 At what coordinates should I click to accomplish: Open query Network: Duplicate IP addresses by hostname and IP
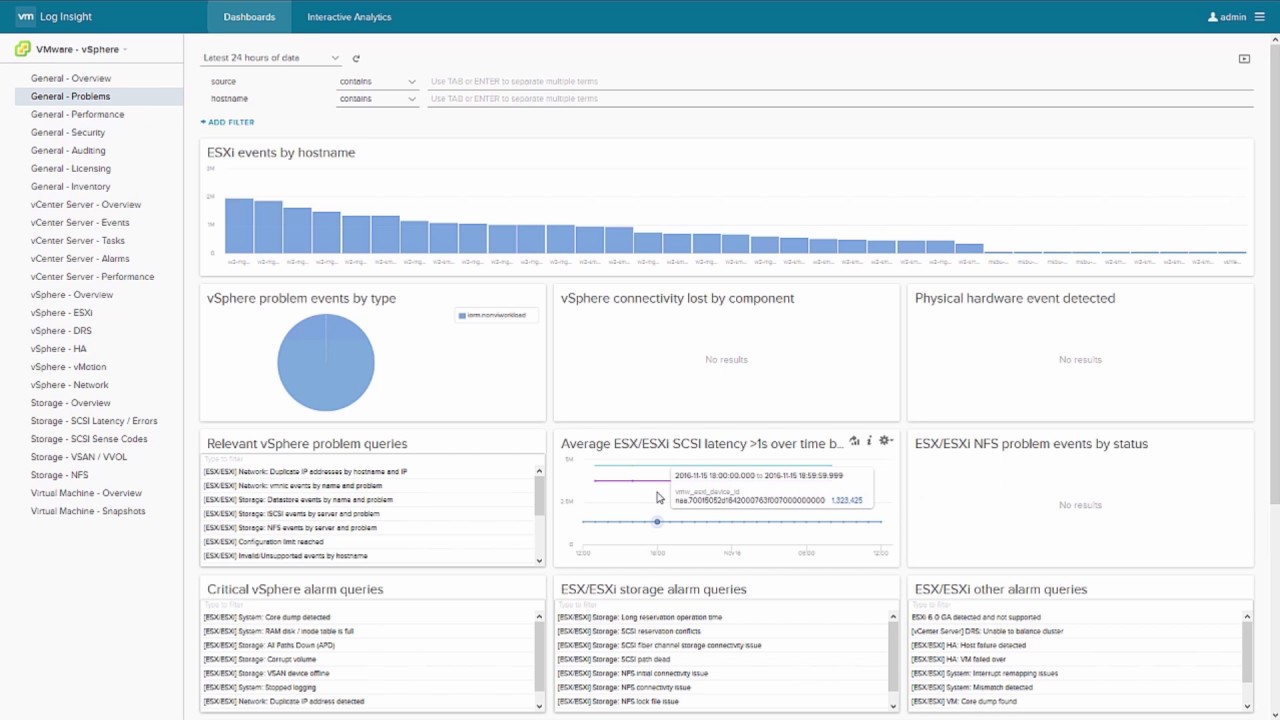coord(305,472)
